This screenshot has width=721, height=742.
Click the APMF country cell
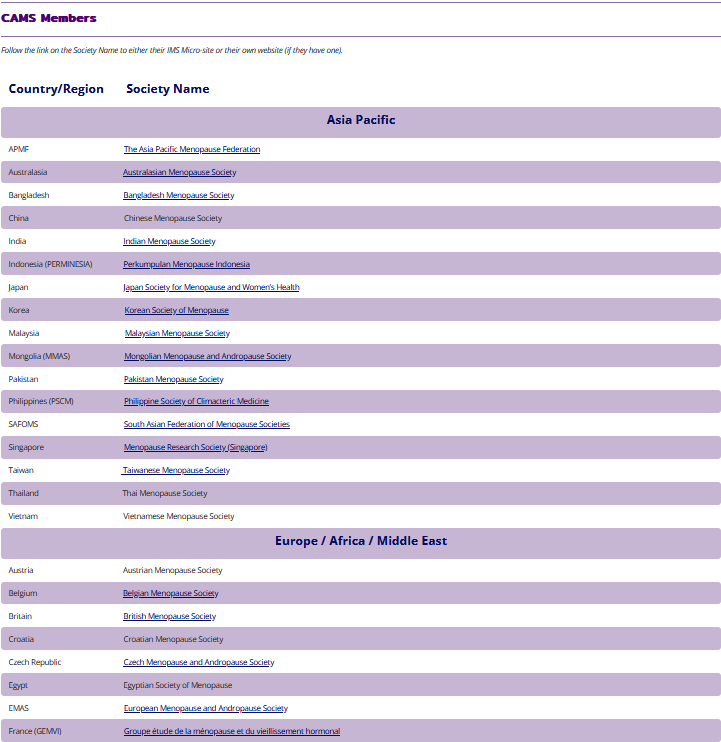point(18,149)
